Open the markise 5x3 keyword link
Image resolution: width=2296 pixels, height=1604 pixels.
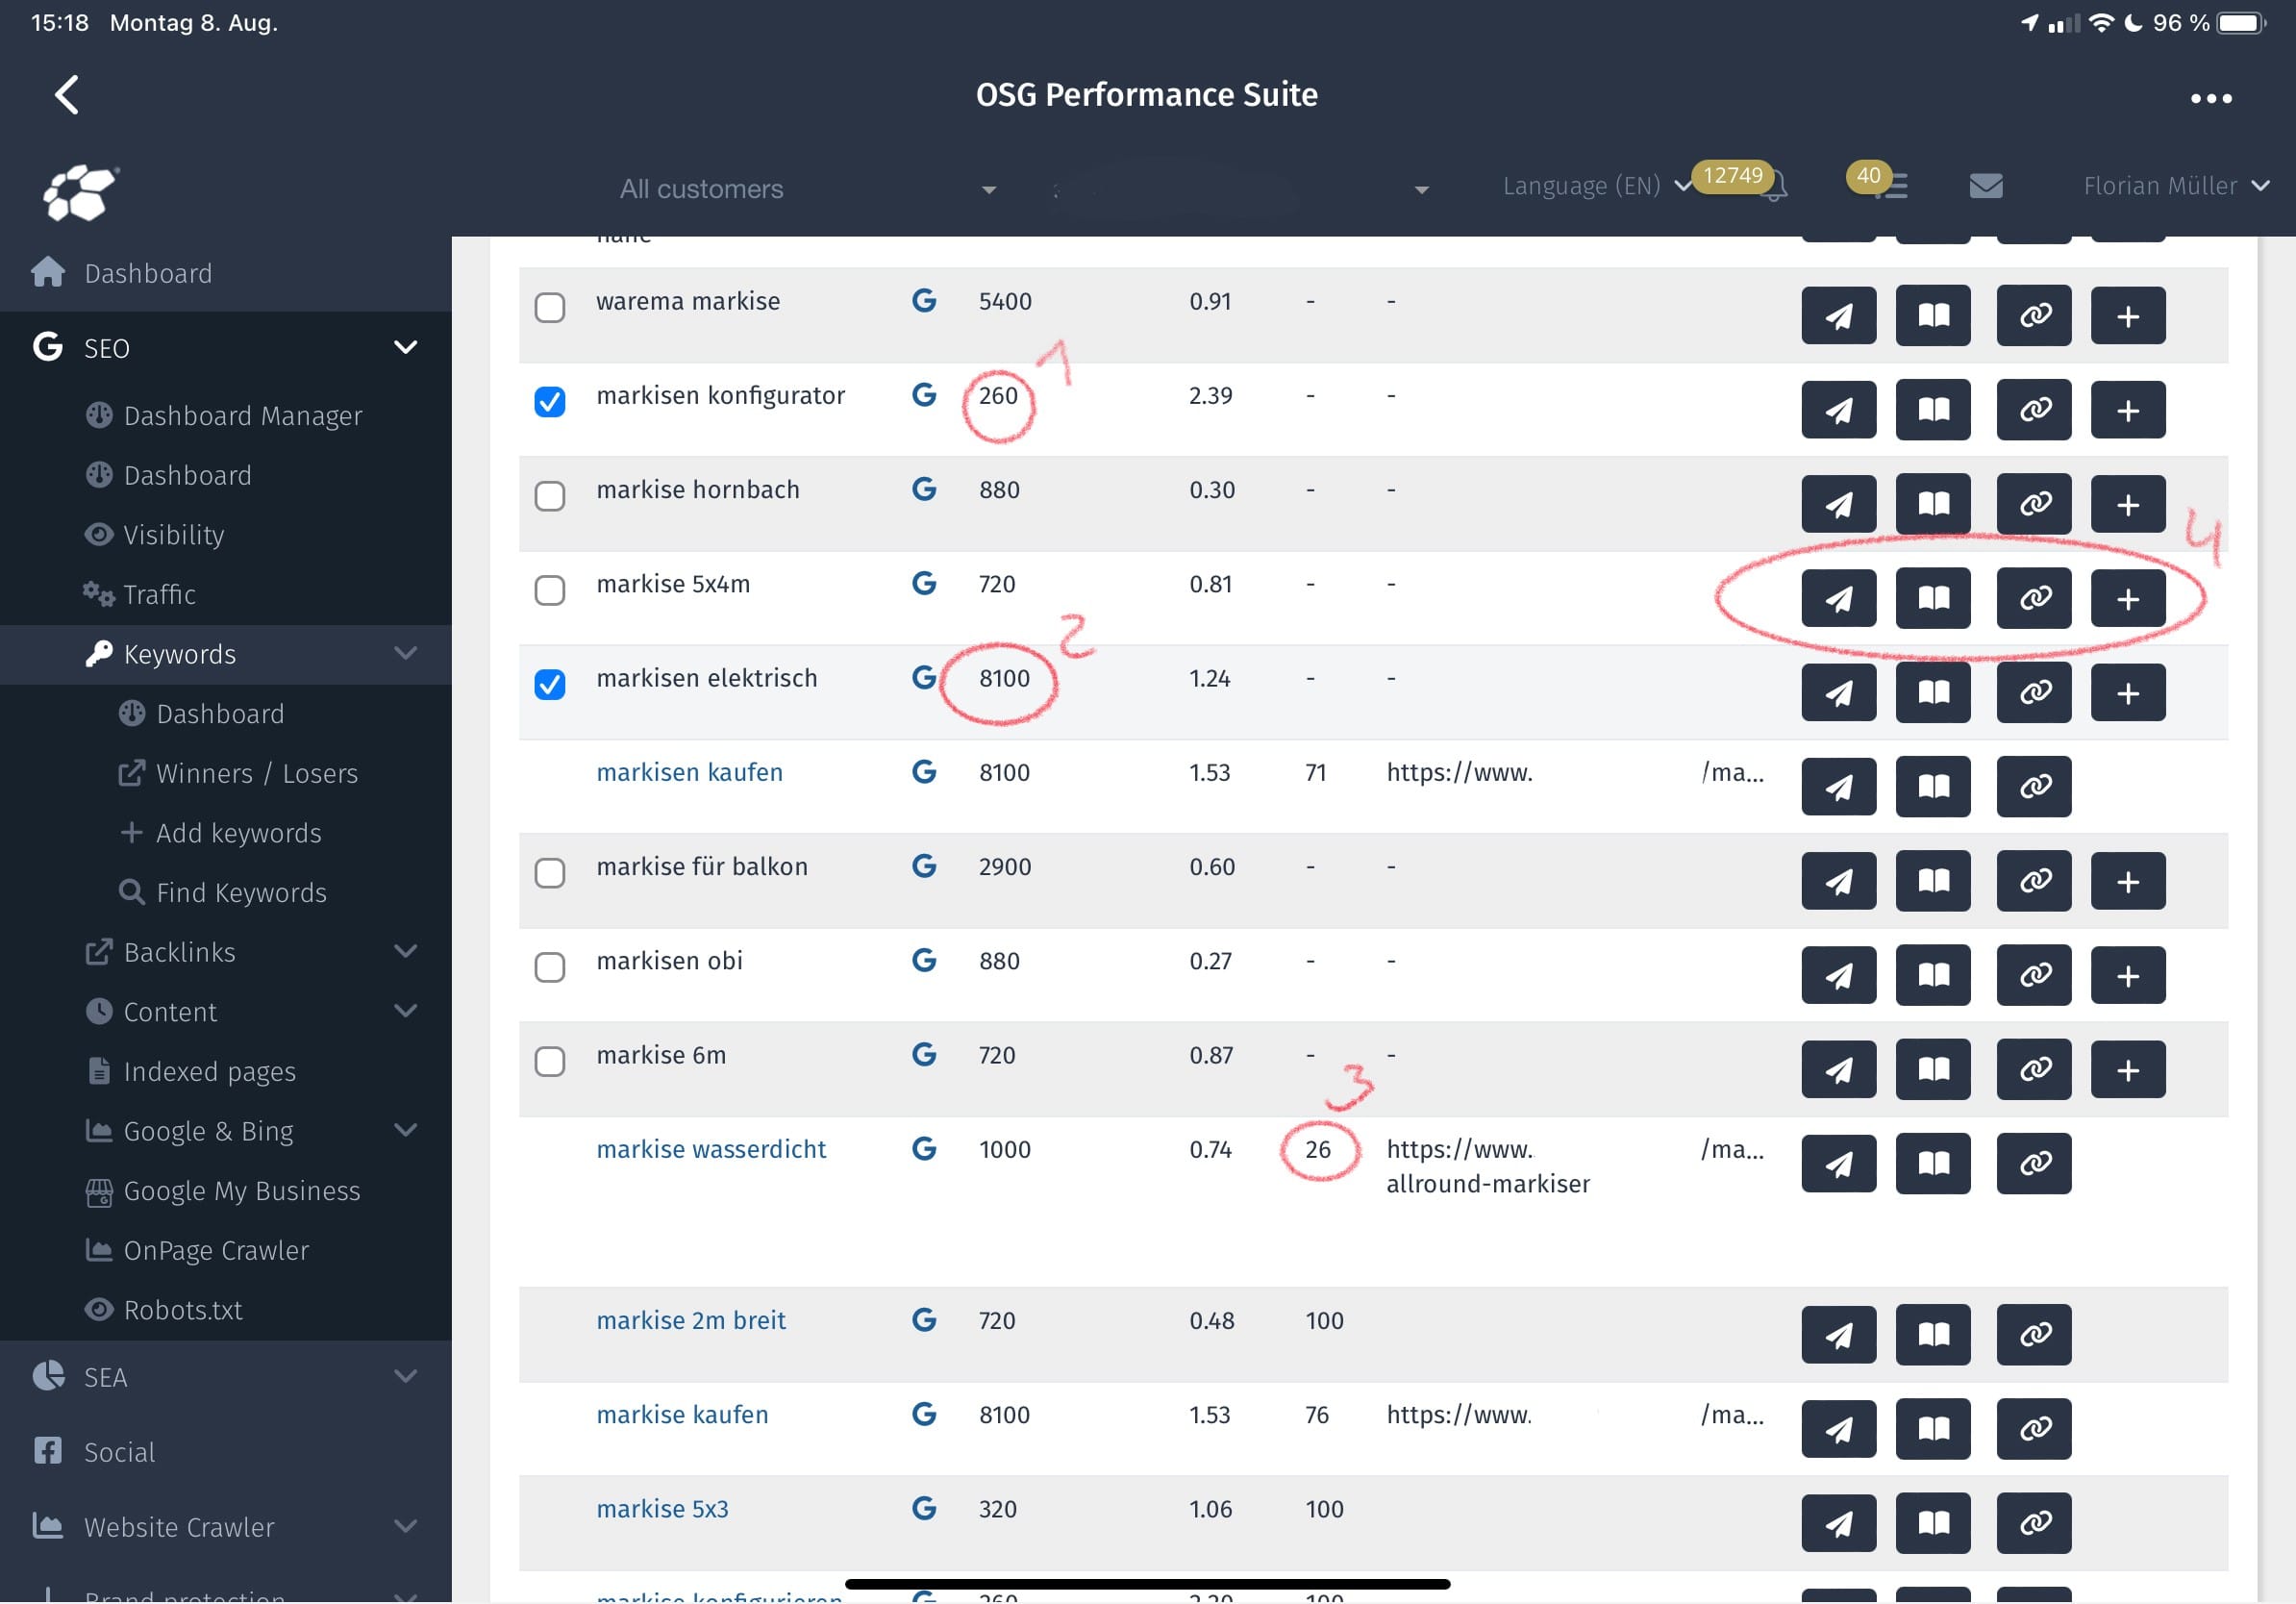pyautogui.click(x=662, y=1508)
